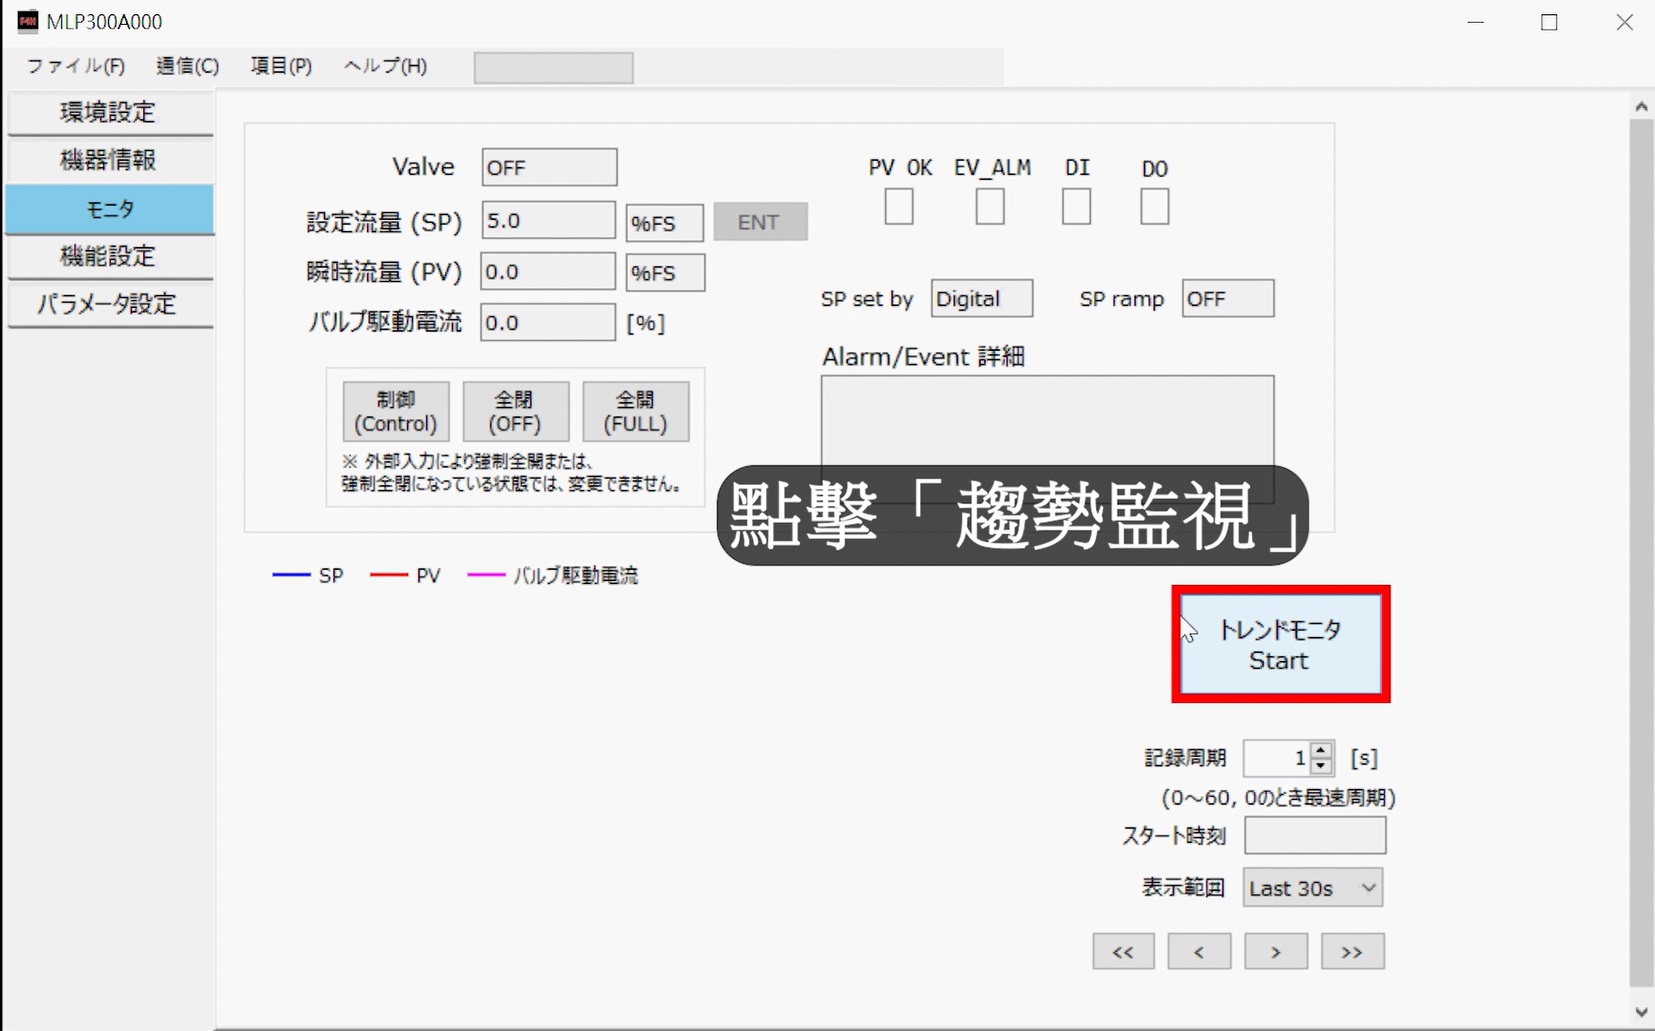Click the MLP300A000 app icon in title bar

(x=27, y=21)
